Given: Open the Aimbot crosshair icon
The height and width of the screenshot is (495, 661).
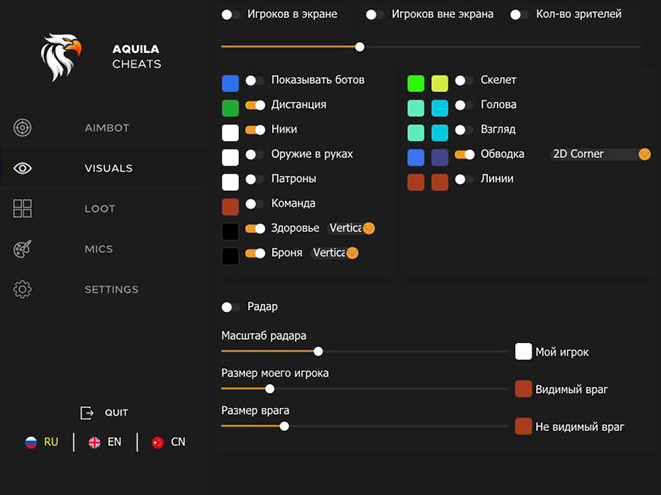Looking at the screenshot, I should click(x=23, y=128).
